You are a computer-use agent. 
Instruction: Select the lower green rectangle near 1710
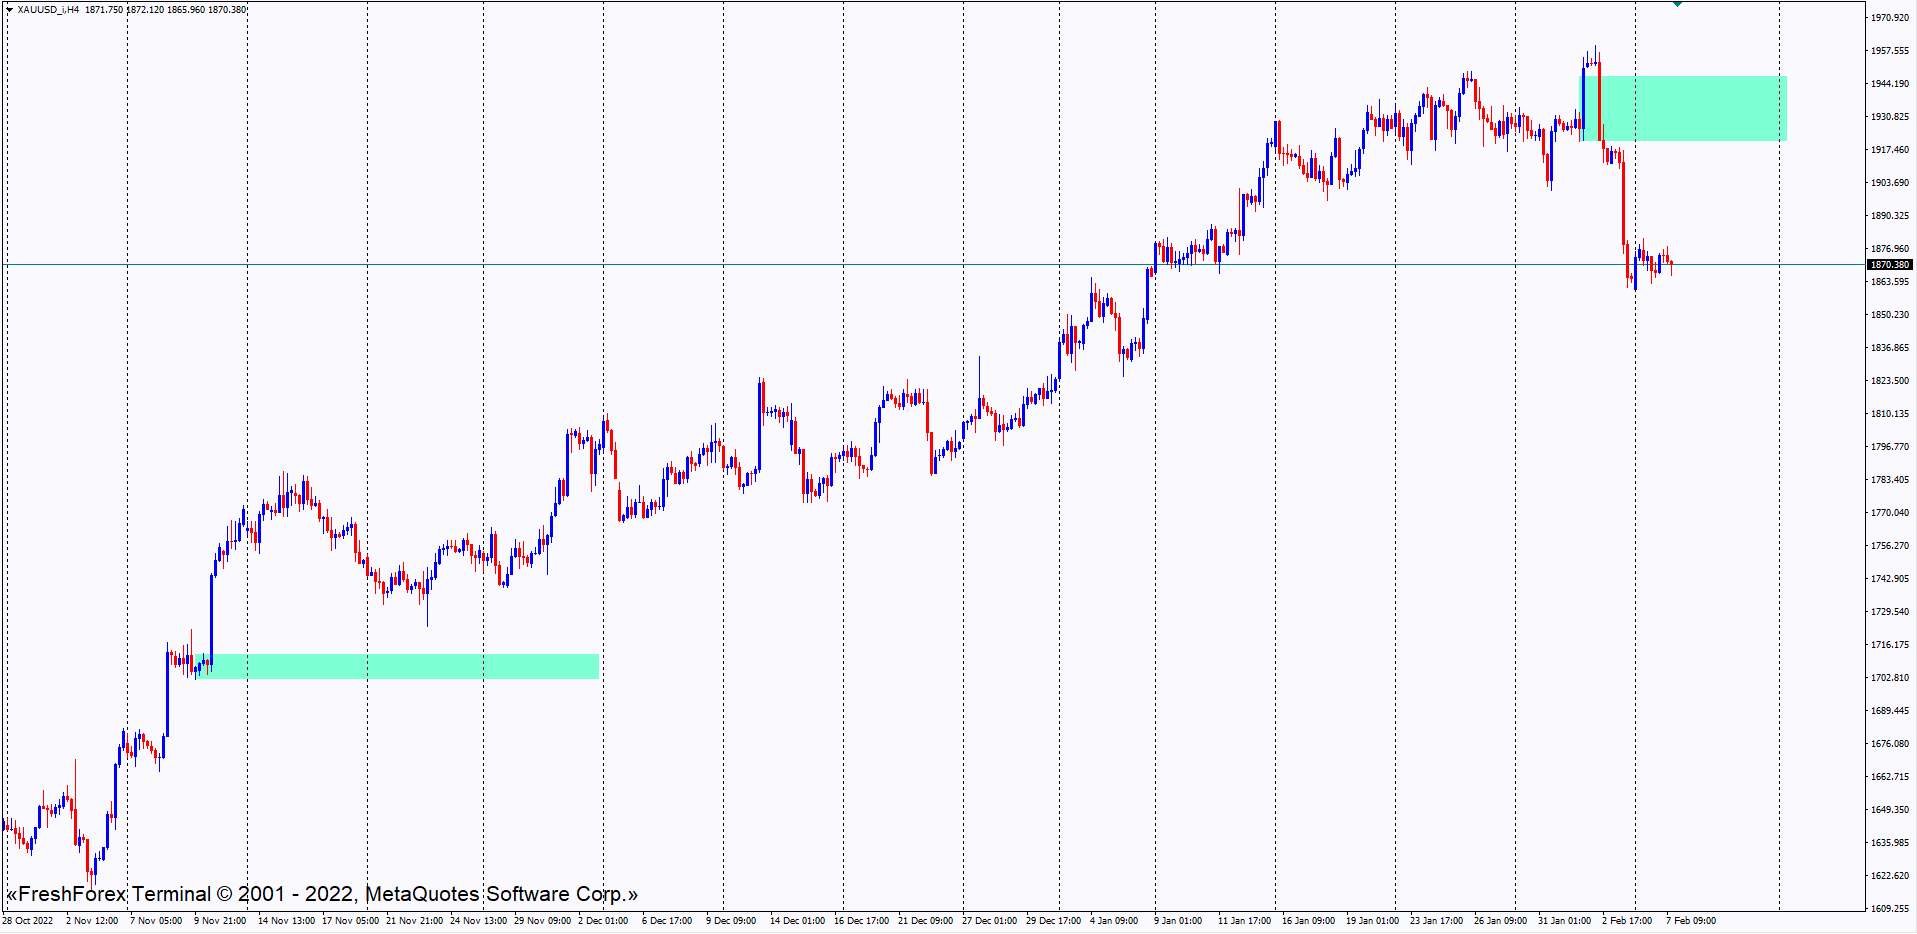[400, 666]
